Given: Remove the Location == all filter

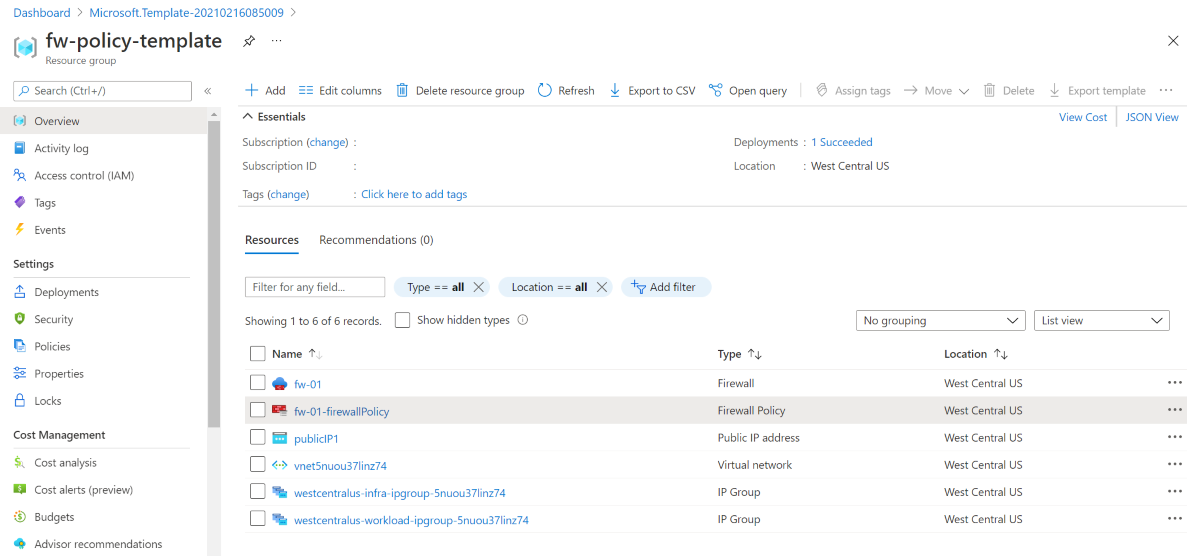Looking at the screenshot, I should click(602, 287).
